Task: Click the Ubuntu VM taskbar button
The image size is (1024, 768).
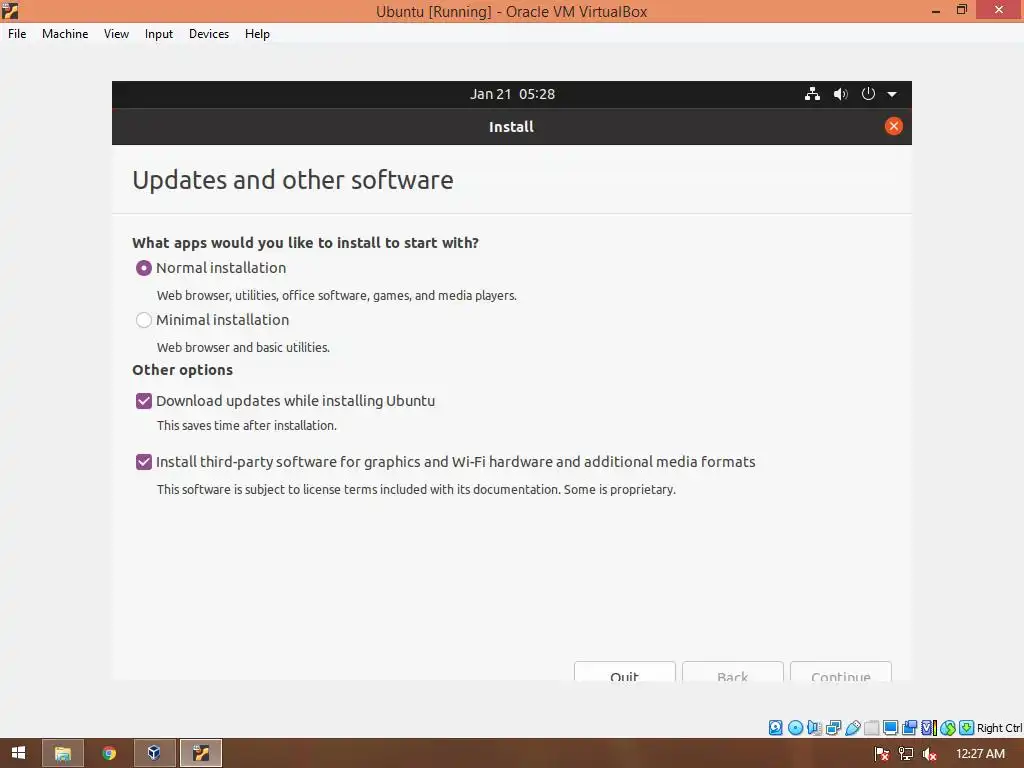Action: pyautogui.click(x=200, y=753)
